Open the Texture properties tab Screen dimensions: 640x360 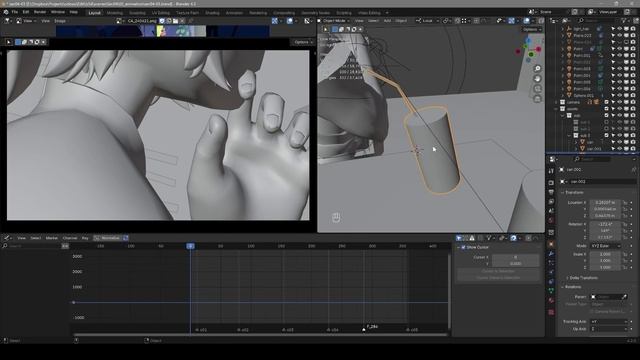tap(551, 312)
